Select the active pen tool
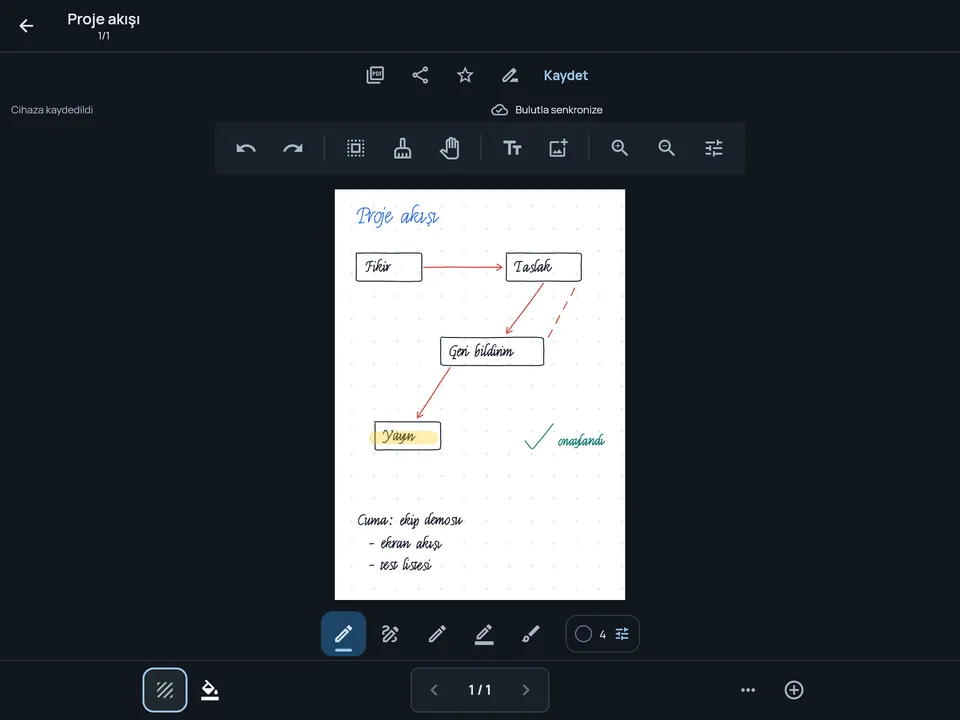 pos(343,634)
